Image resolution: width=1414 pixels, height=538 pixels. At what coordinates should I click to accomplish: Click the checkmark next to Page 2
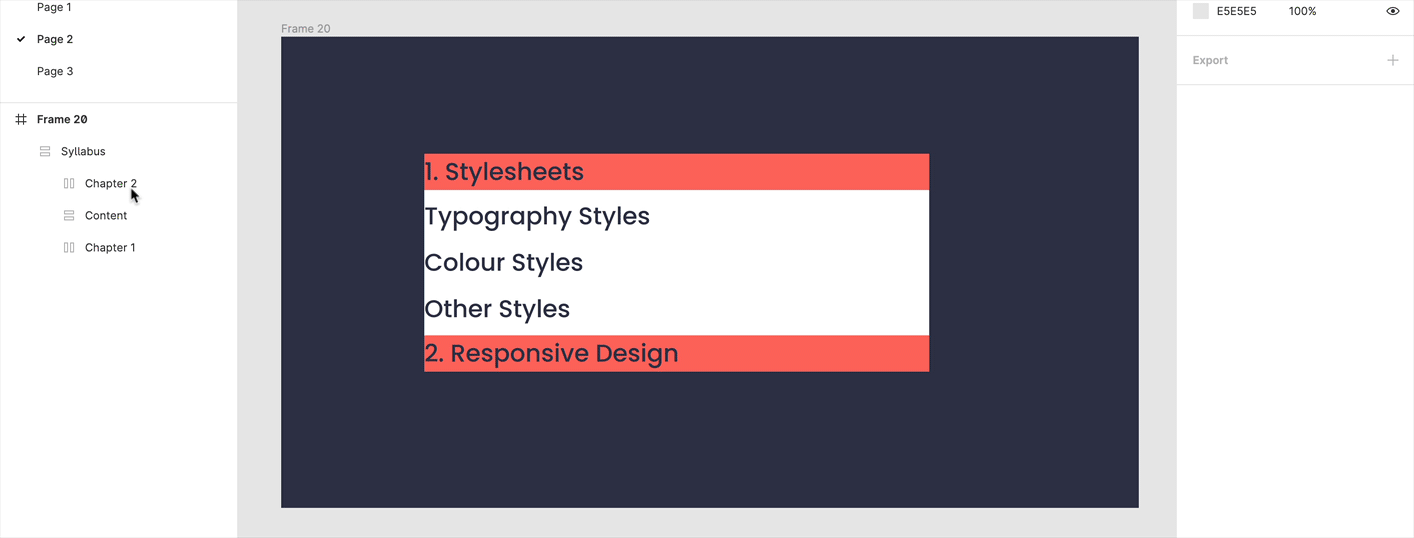click(21, 39)
